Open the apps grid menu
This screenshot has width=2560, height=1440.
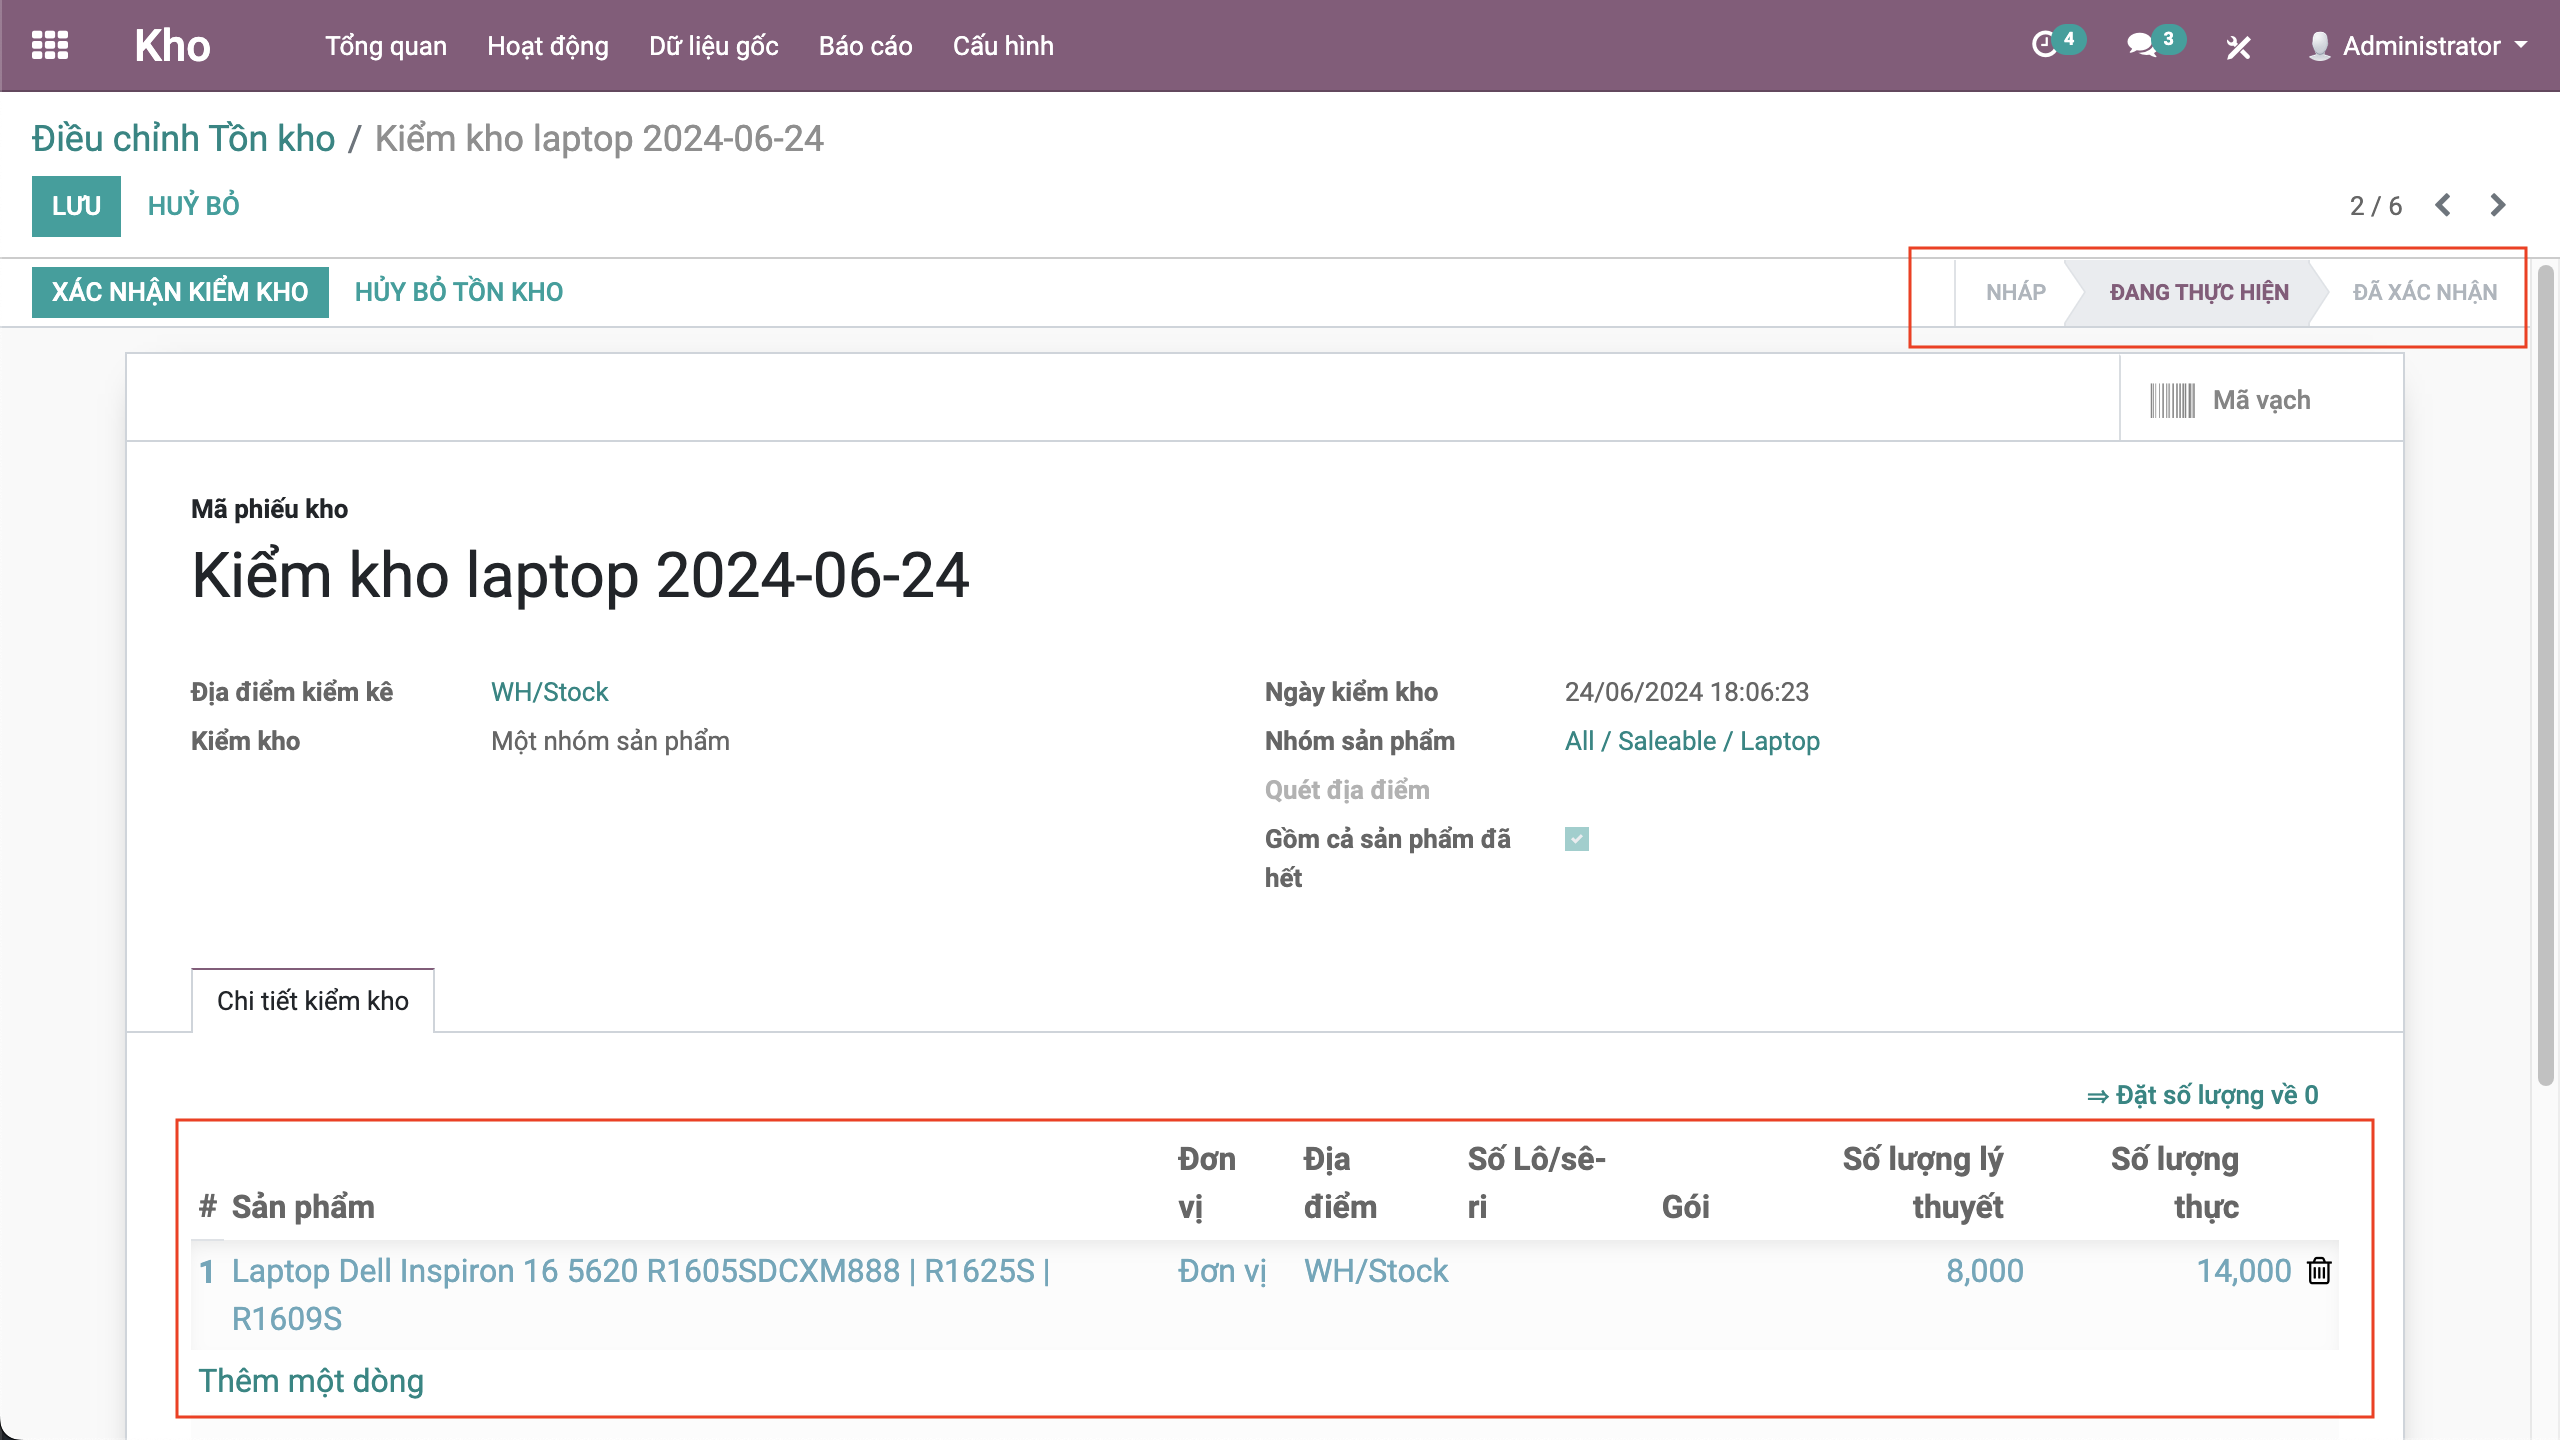tap(49, 46)
